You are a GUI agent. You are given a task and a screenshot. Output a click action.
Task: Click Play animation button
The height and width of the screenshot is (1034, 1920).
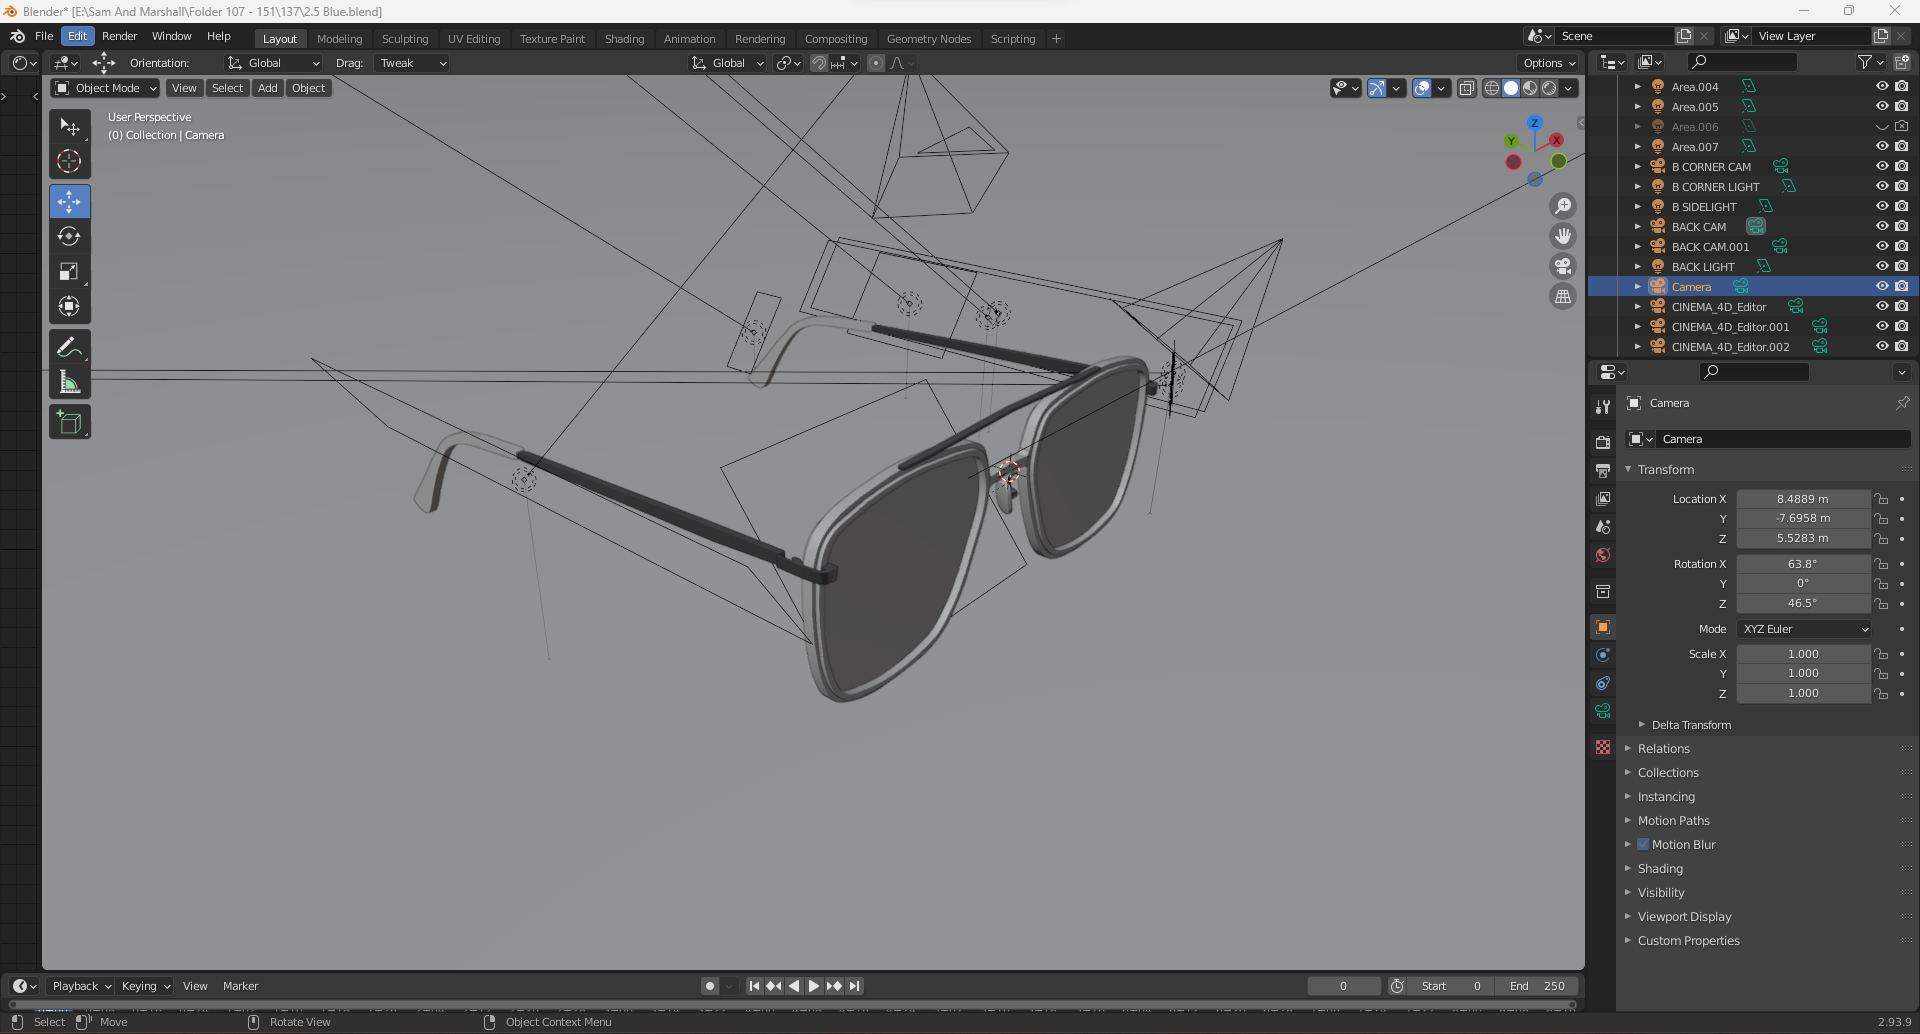(814, 986)
